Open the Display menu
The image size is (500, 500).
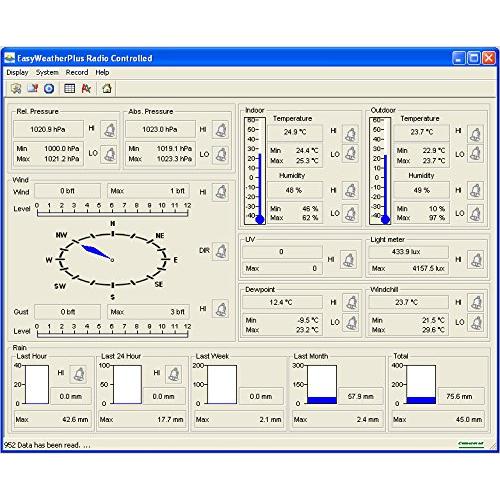pyautogui.click(x=17, y=72)
